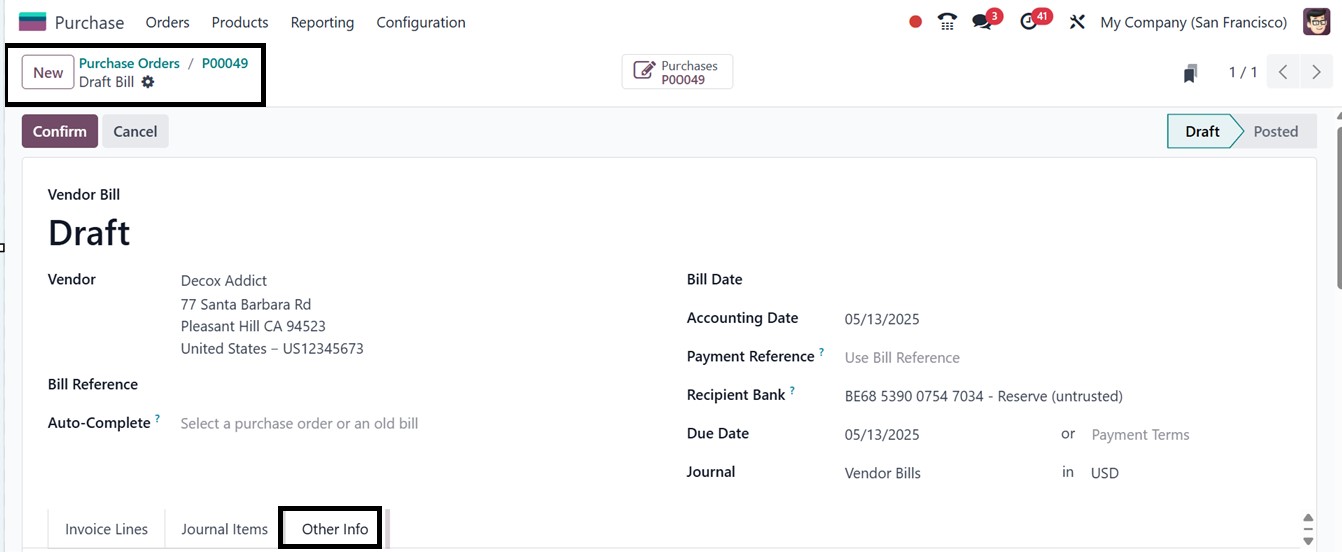The image size is (1342, 552).
Task: Open the Draft Bill gear actions menu
Action: (148, 82)
